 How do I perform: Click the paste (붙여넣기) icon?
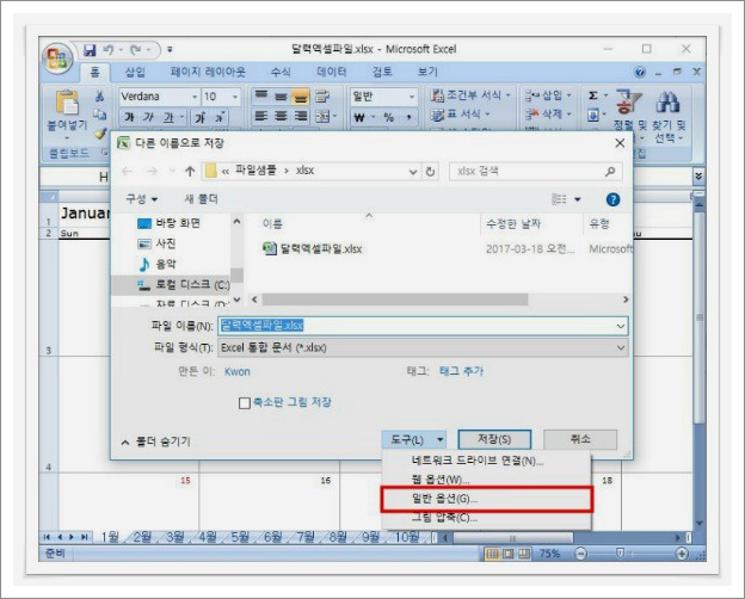click(67, 102)
